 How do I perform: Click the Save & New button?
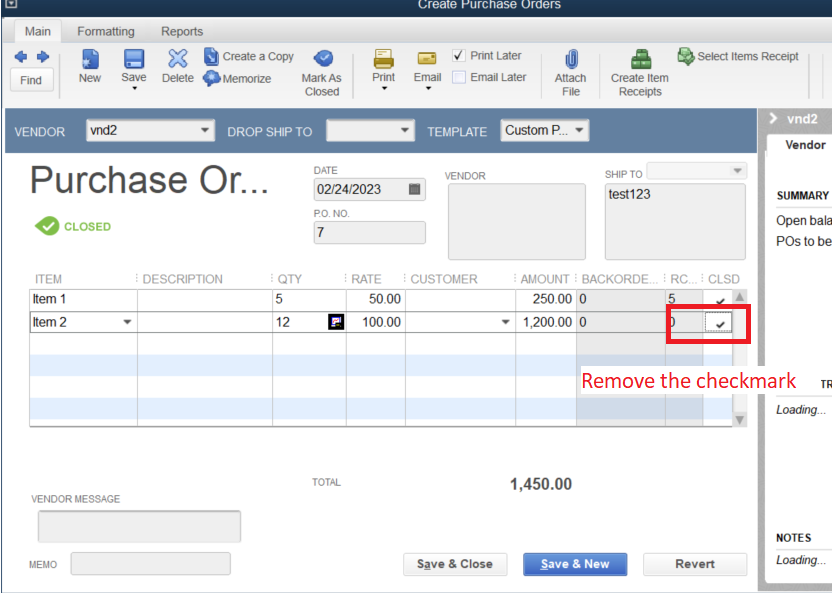point(574,564)
